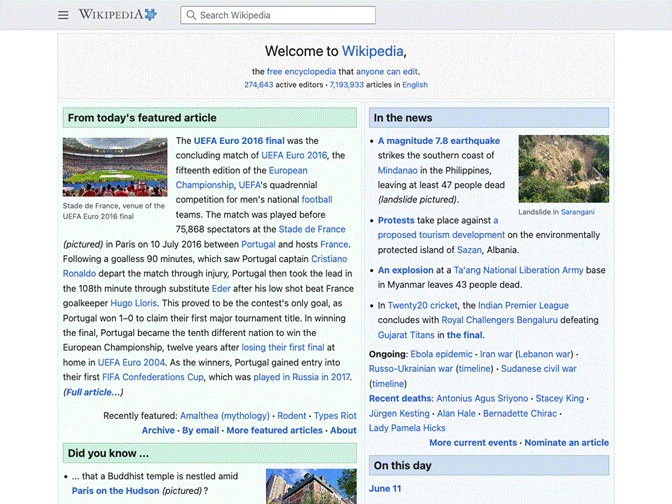Viewport: 672px width, 504px height.
Task: Open the European Championship link
Action: [241, 177]
